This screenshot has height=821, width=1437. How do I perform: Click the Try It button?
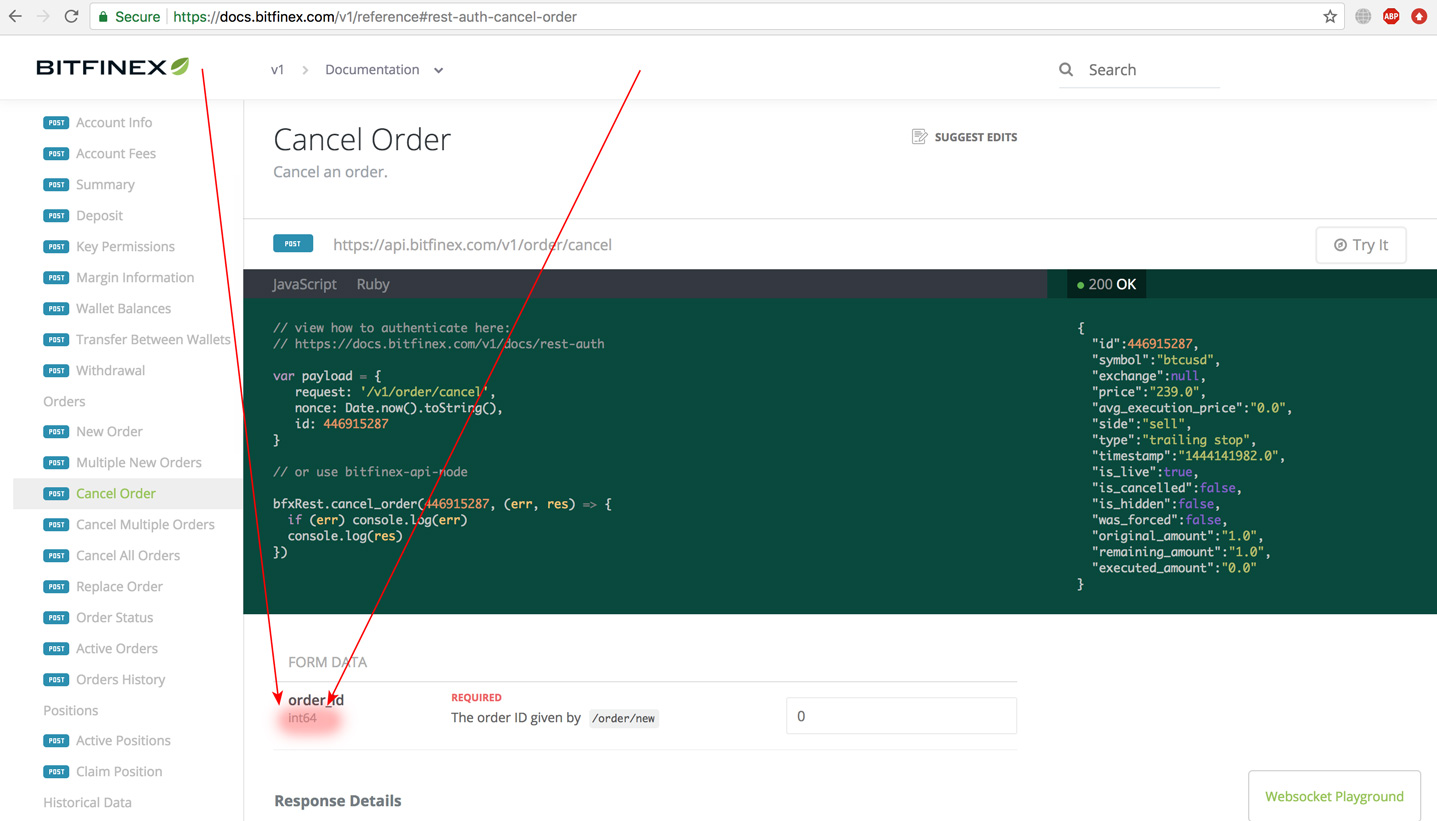(x=1360, y=244)
